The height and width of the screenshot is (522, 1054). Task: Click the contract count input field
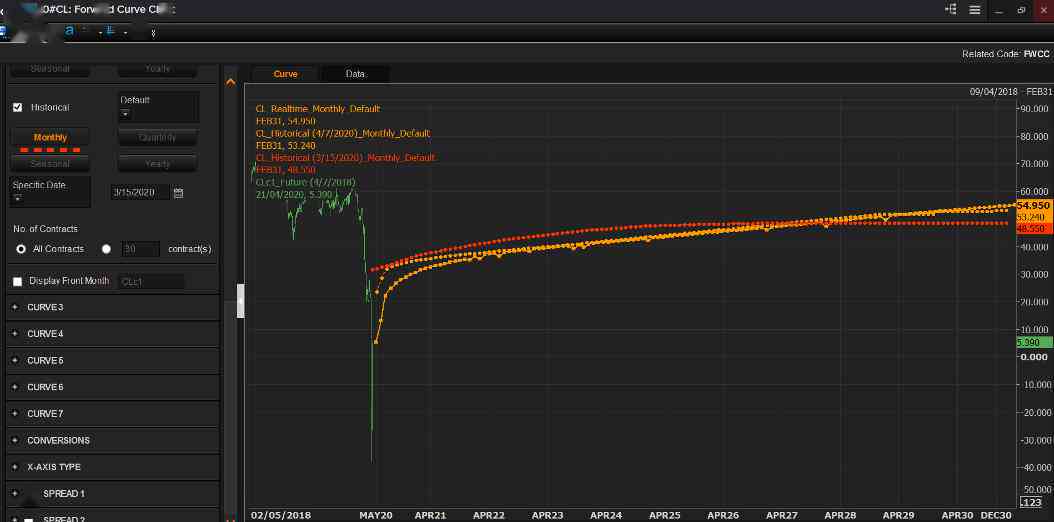[x=140, y=249]
